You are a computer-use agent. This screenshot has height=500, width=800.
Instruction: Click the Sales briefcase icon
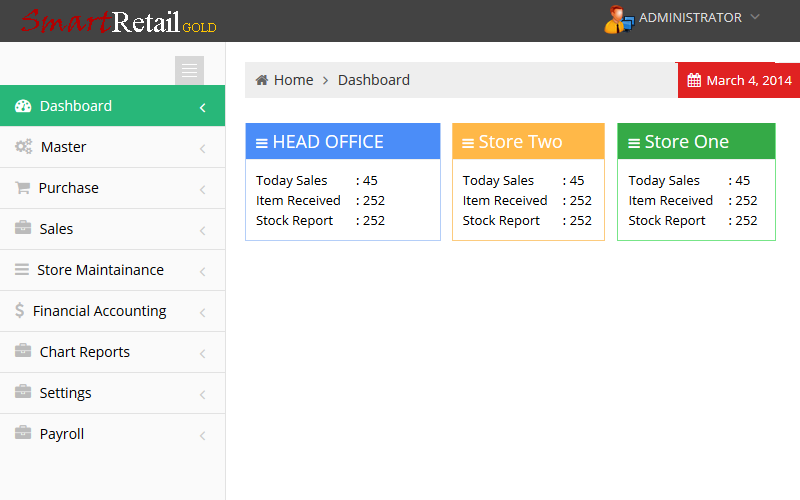23,229
